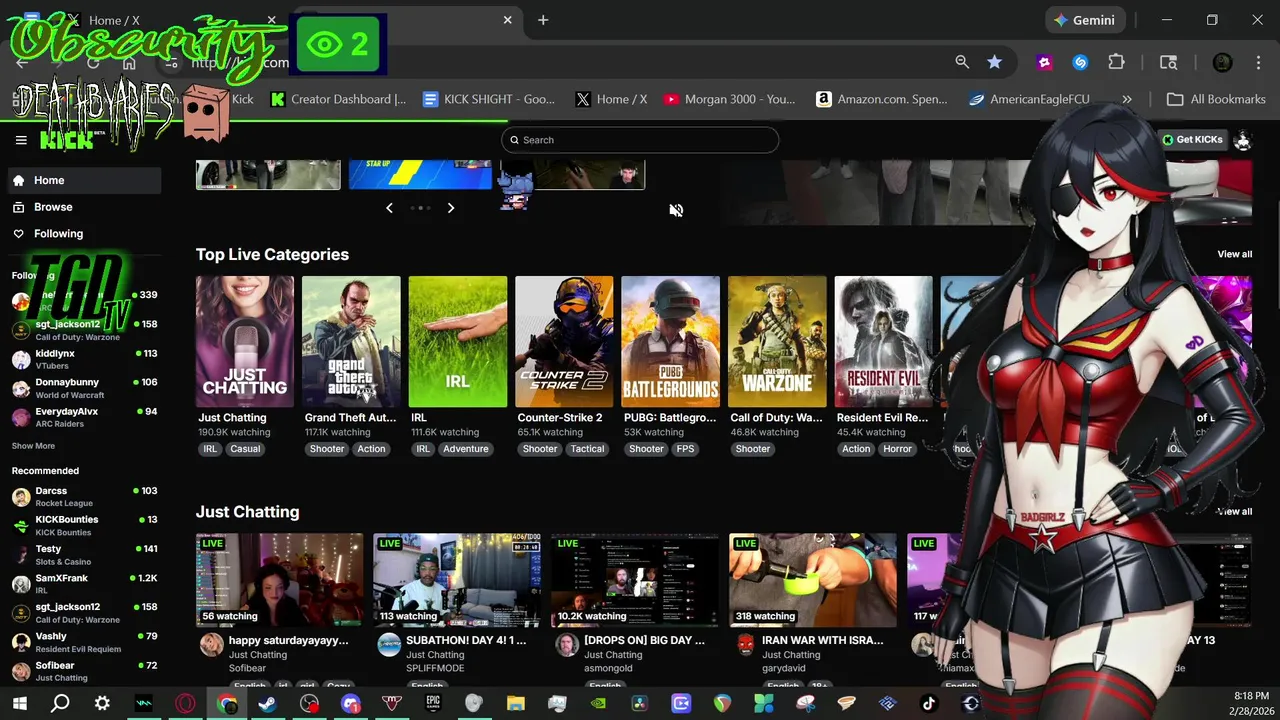1280x720 pixels.
Task: Open SPLIFFMODE SUBATHON stream thumbnail
Action: point(457,580)
